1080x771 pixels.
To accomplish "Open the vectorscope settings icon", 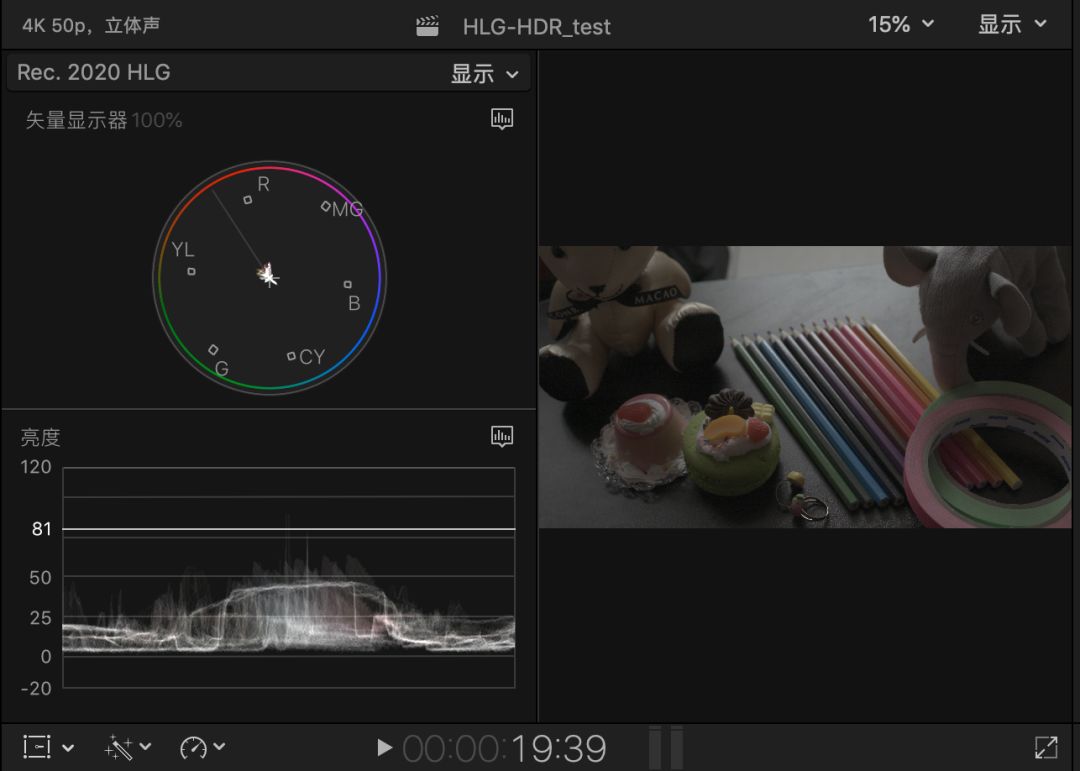I will click(x=502, y=120).
